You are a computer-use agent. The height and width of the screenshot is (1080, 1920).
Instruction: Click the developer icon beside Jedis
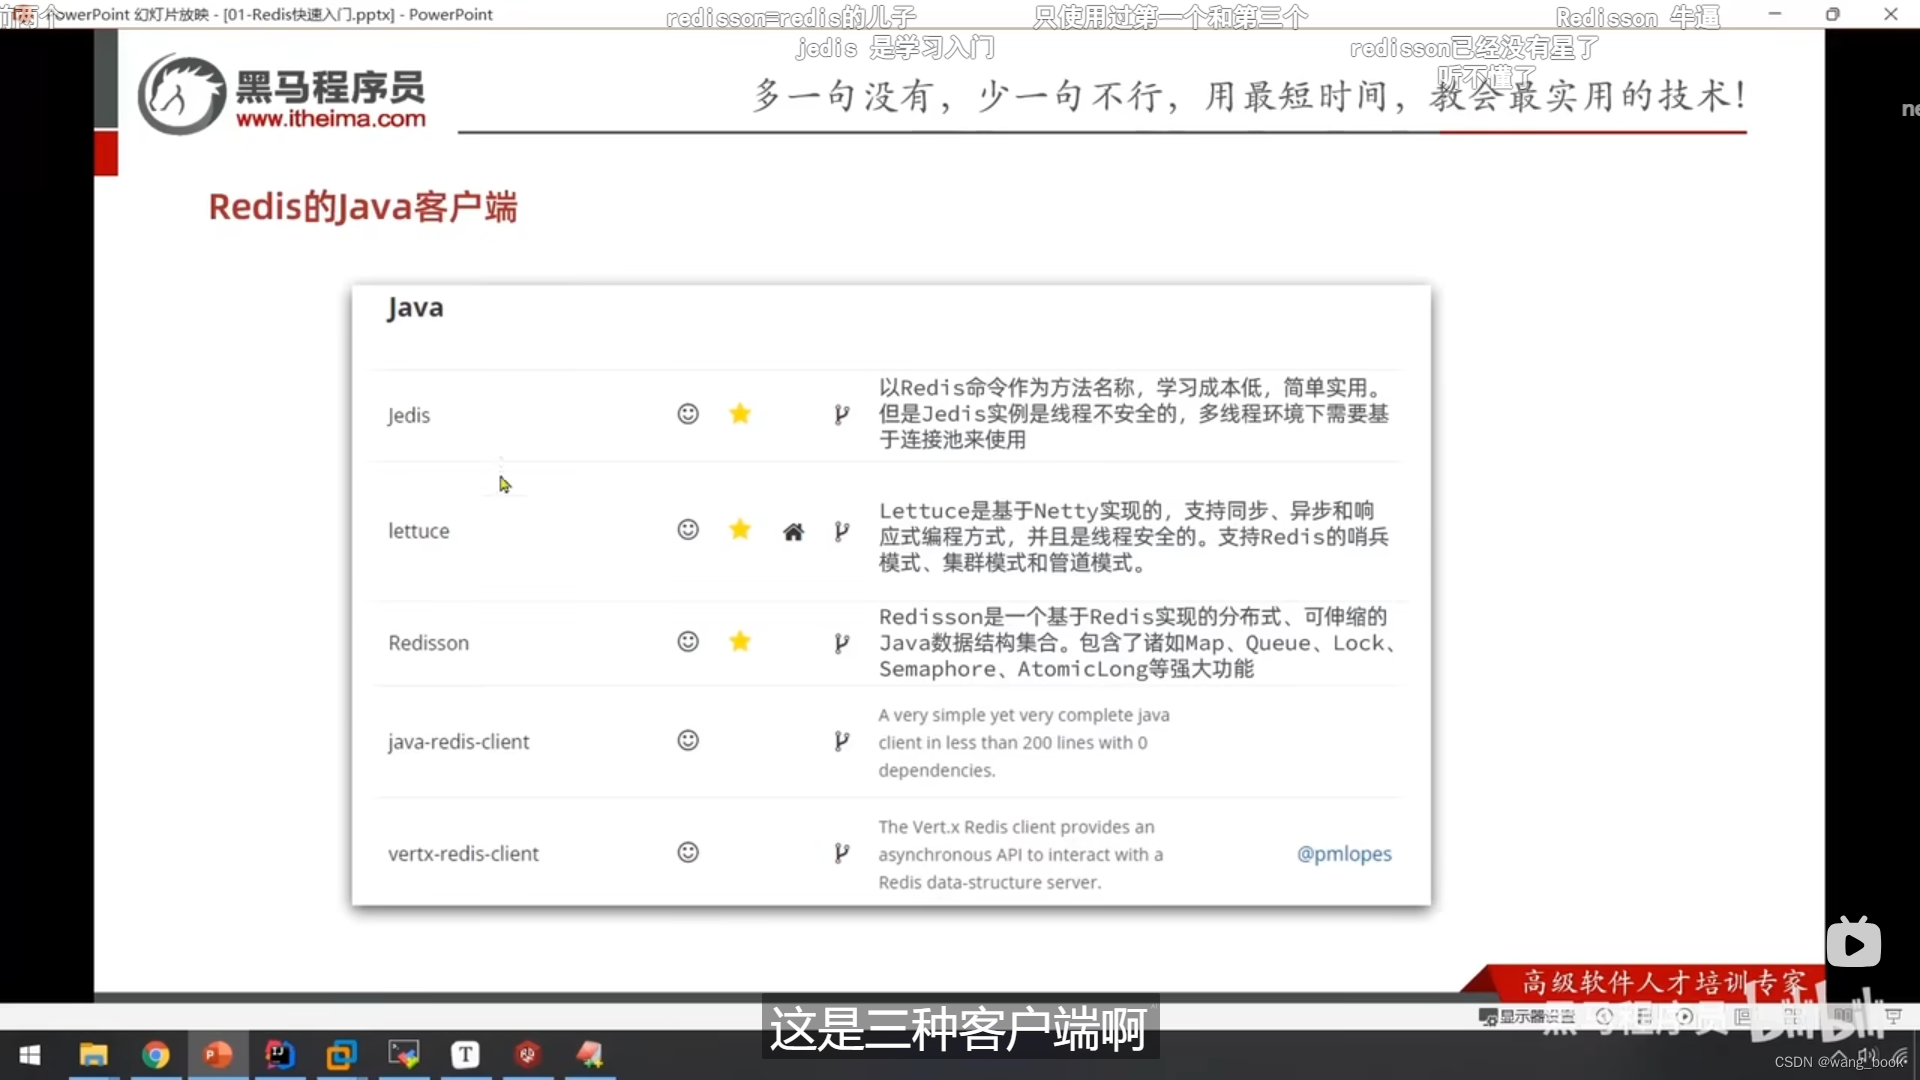tap(841, 414)
